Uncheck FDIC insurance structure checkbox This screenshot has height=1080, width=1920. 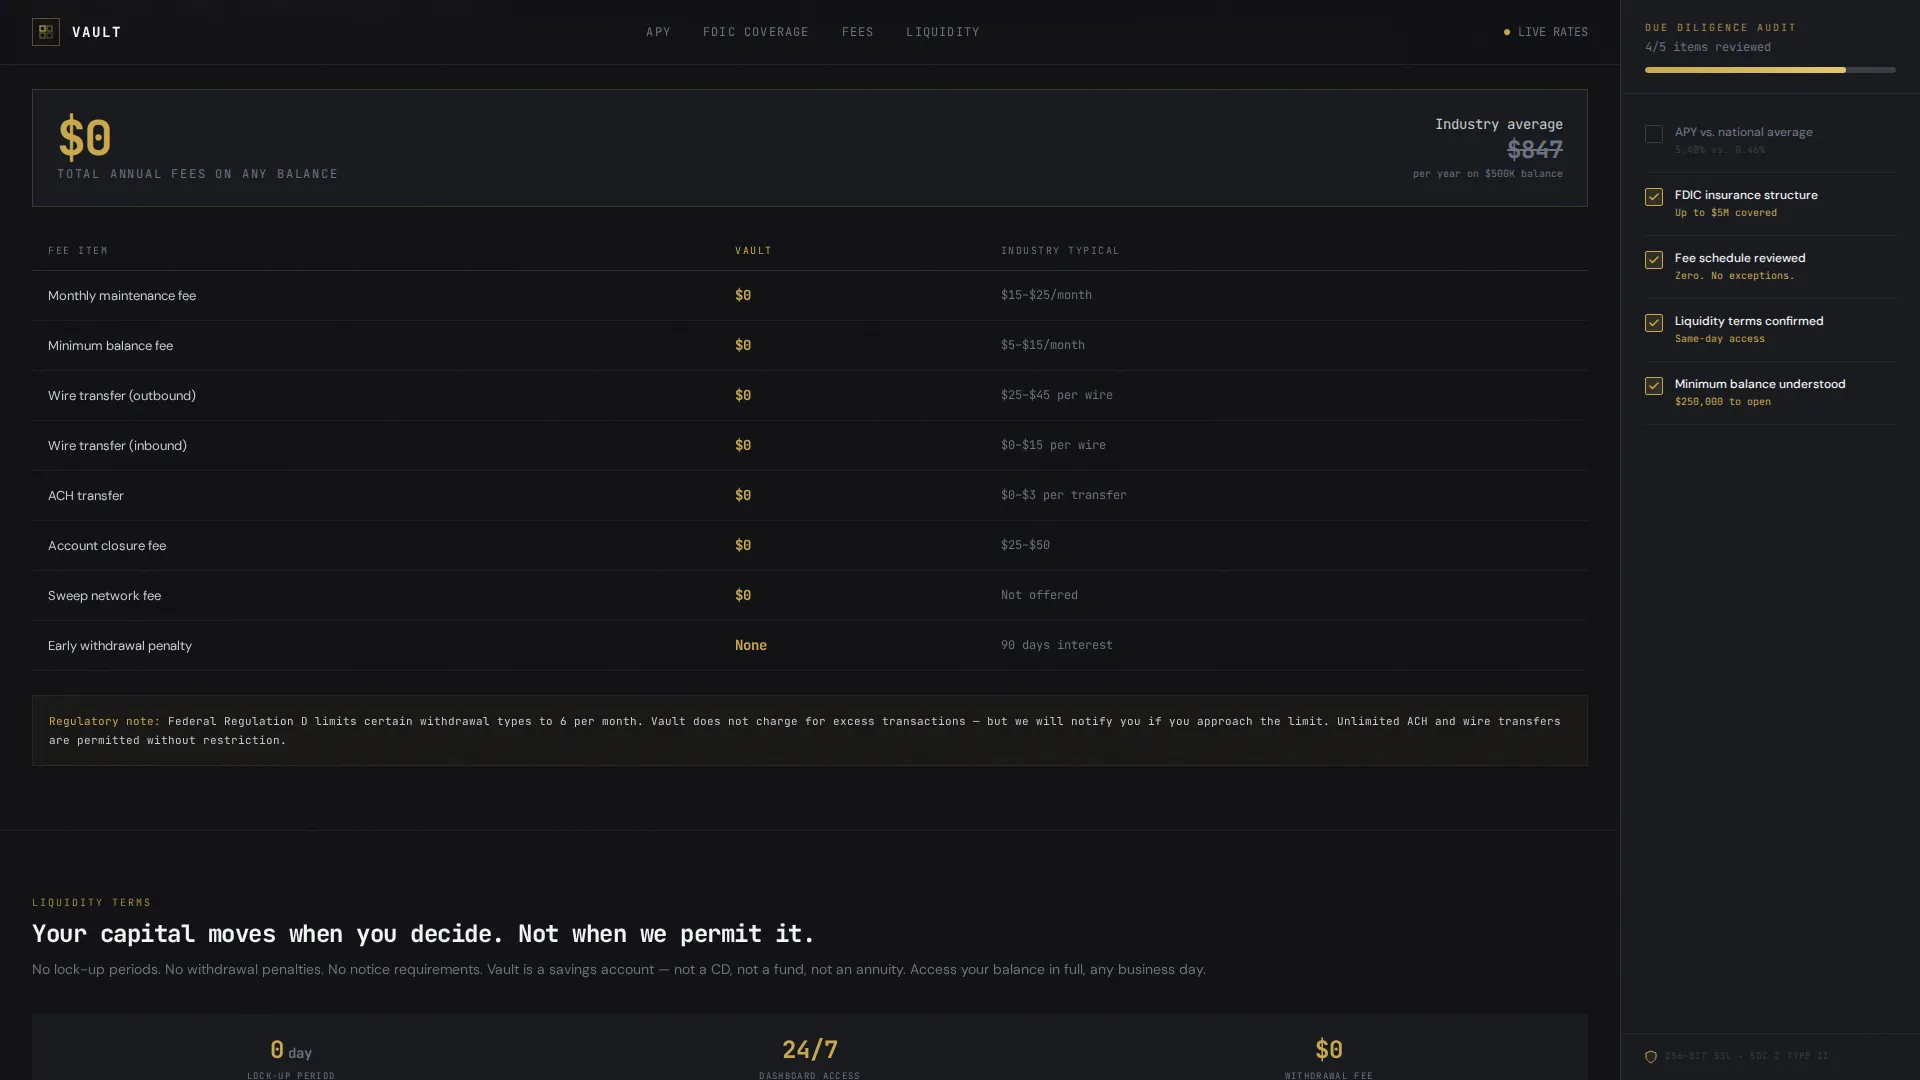pyautogui.click(x=1654, y=197)
